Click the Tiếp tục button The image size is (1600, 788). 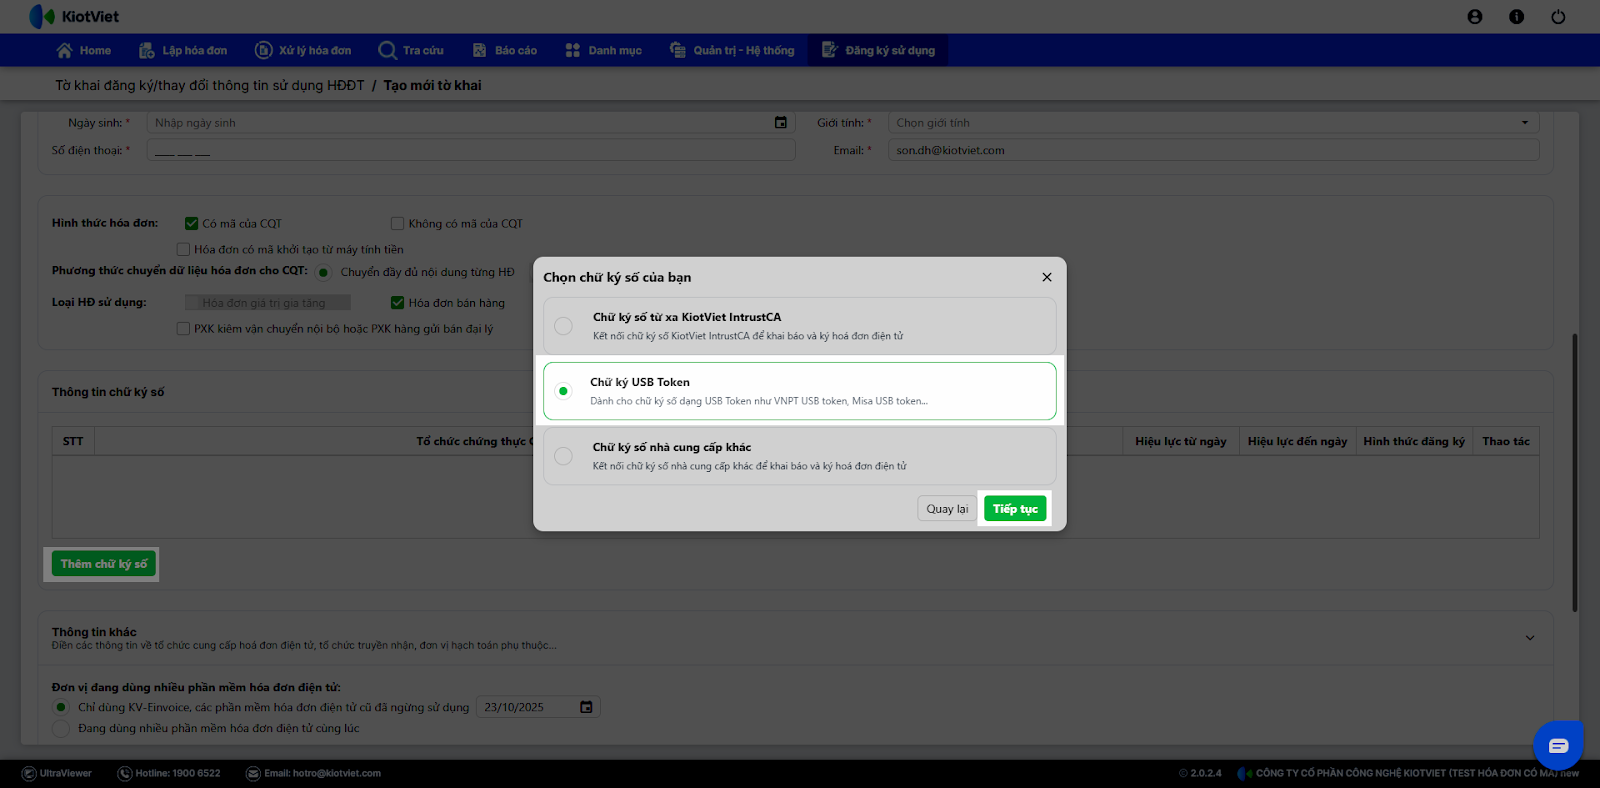(1015, 509)
